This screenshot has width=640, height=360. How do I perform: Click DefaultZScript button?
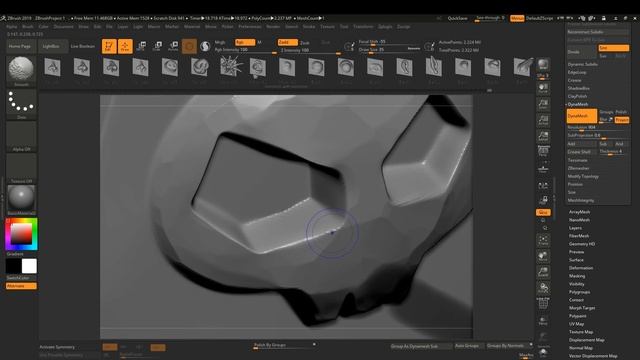tap(539, 18)
